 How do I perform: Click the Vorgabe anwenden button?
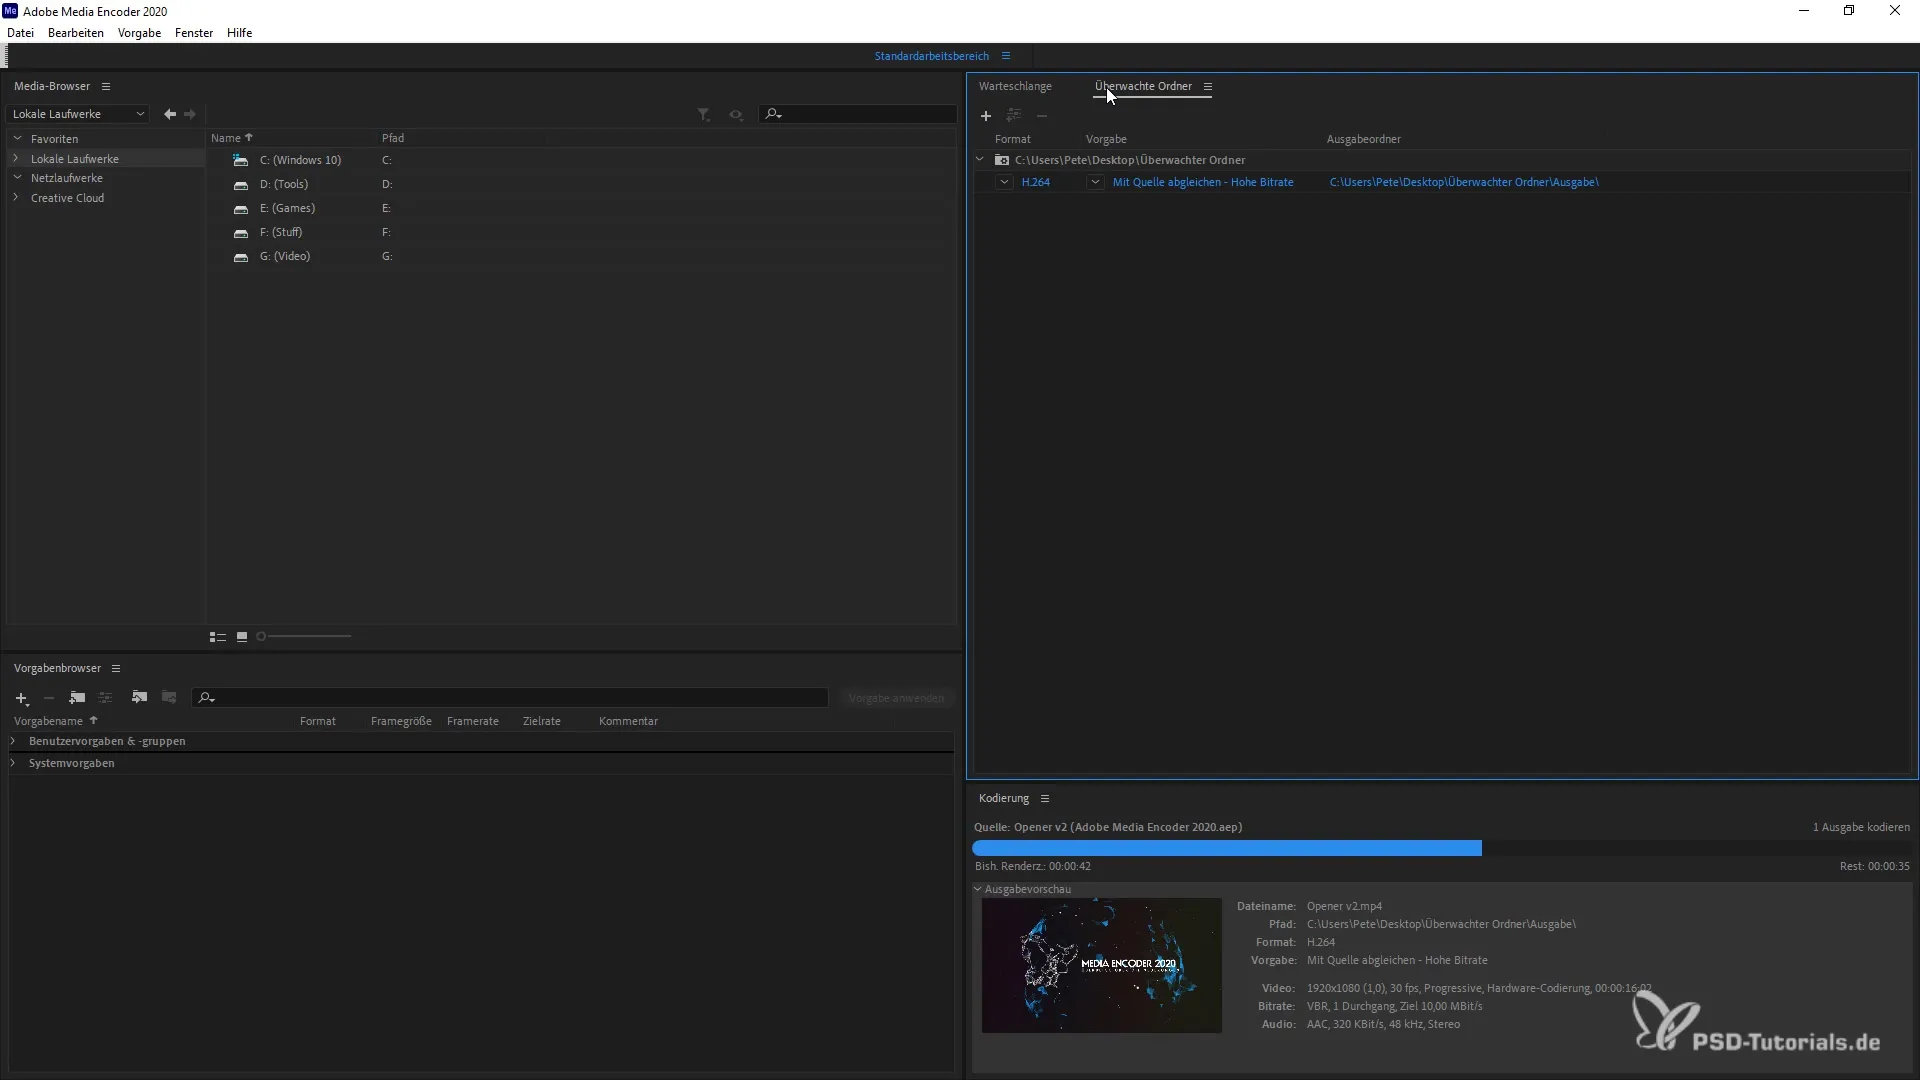[x=896, y=698]
